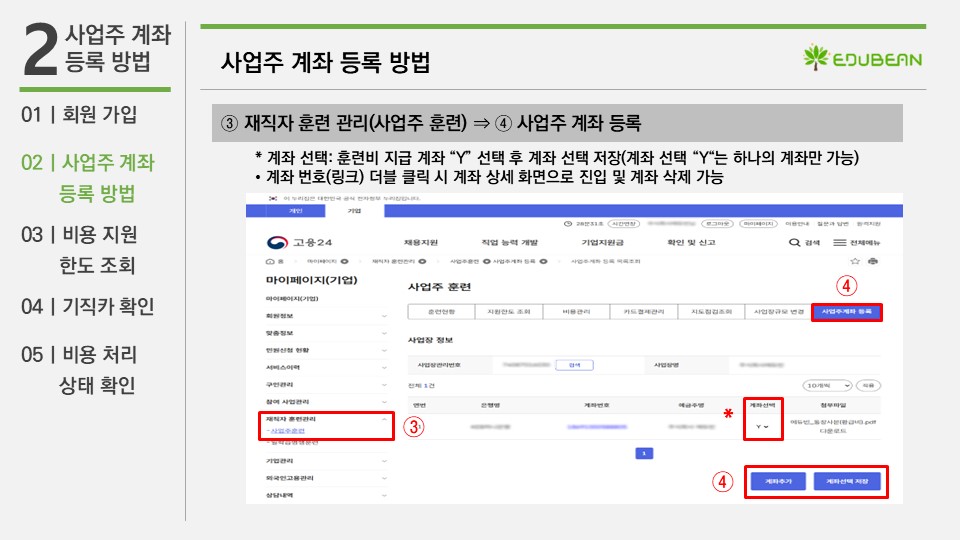Image resolution: width=960 pixels, height=540 pixels.
Task: Open the 사업주훈련 sidebar link
Action: 287,431
